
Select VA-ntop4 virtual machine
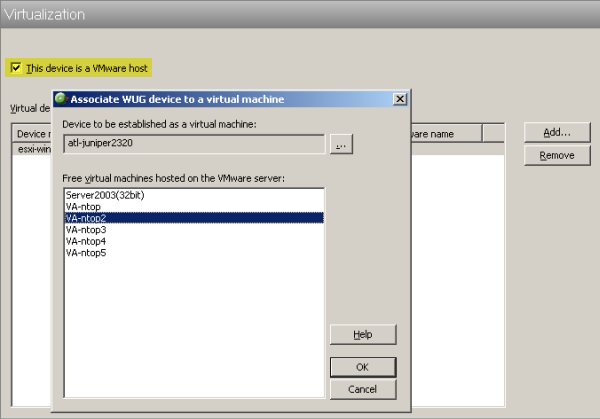coord(194,241)
